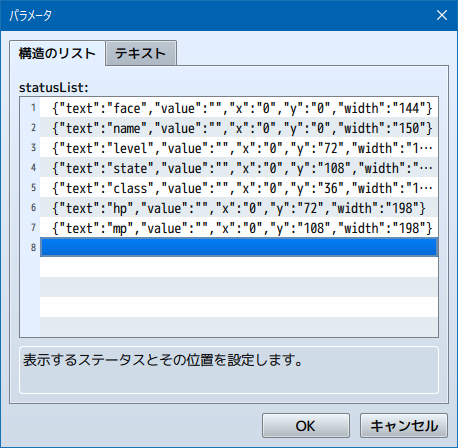Select the "level" status row

(x=239, y=147)
